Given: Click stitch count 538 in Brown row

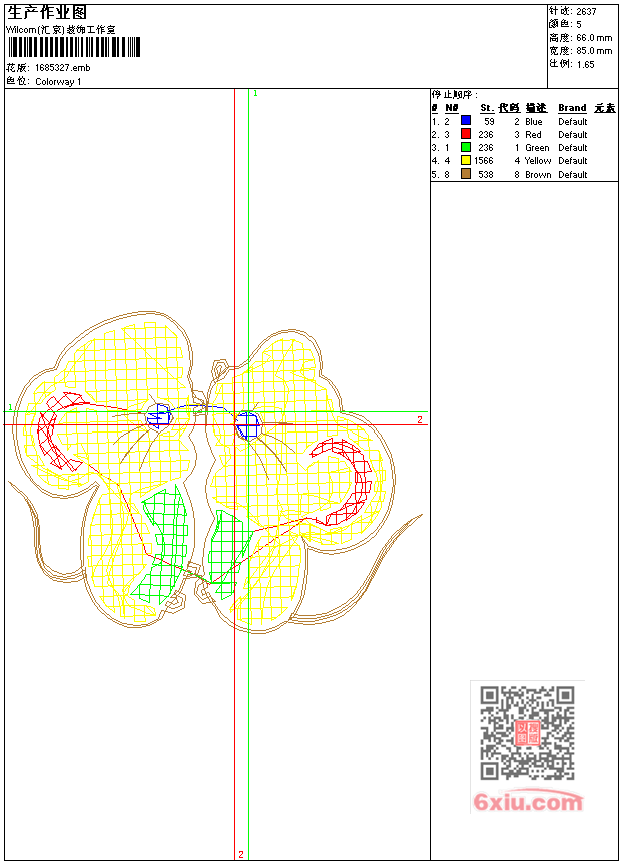Looking at the screenshot, I should [486, 175].
